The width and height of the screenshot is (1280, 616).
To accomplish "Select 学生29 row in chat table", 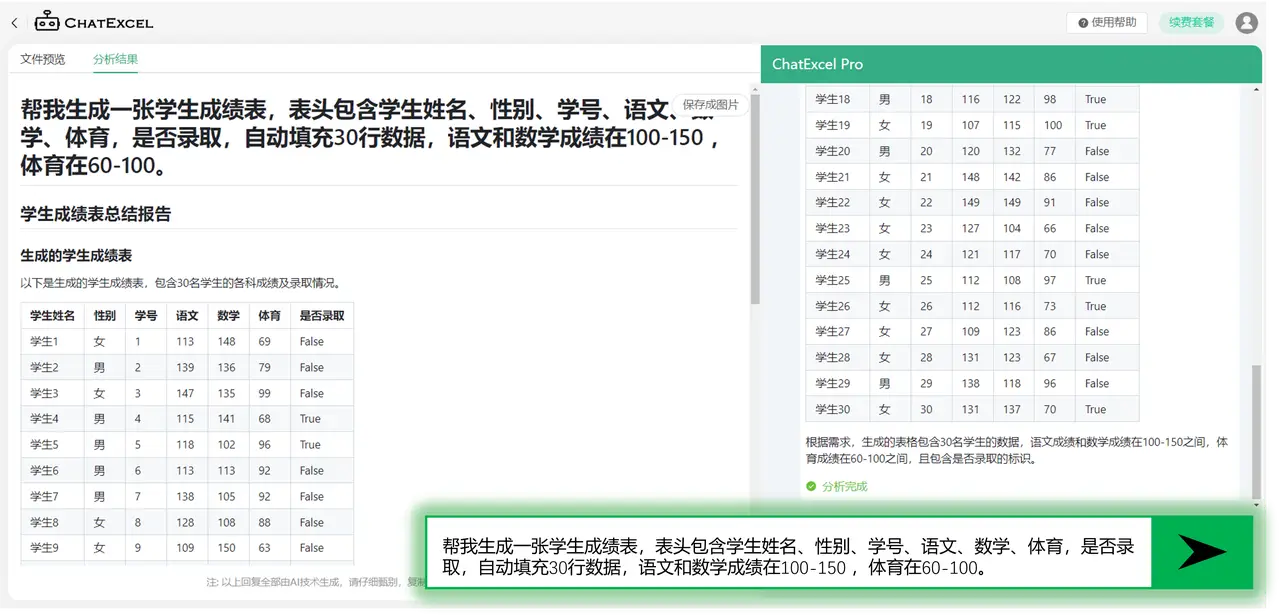I will 972,383.
